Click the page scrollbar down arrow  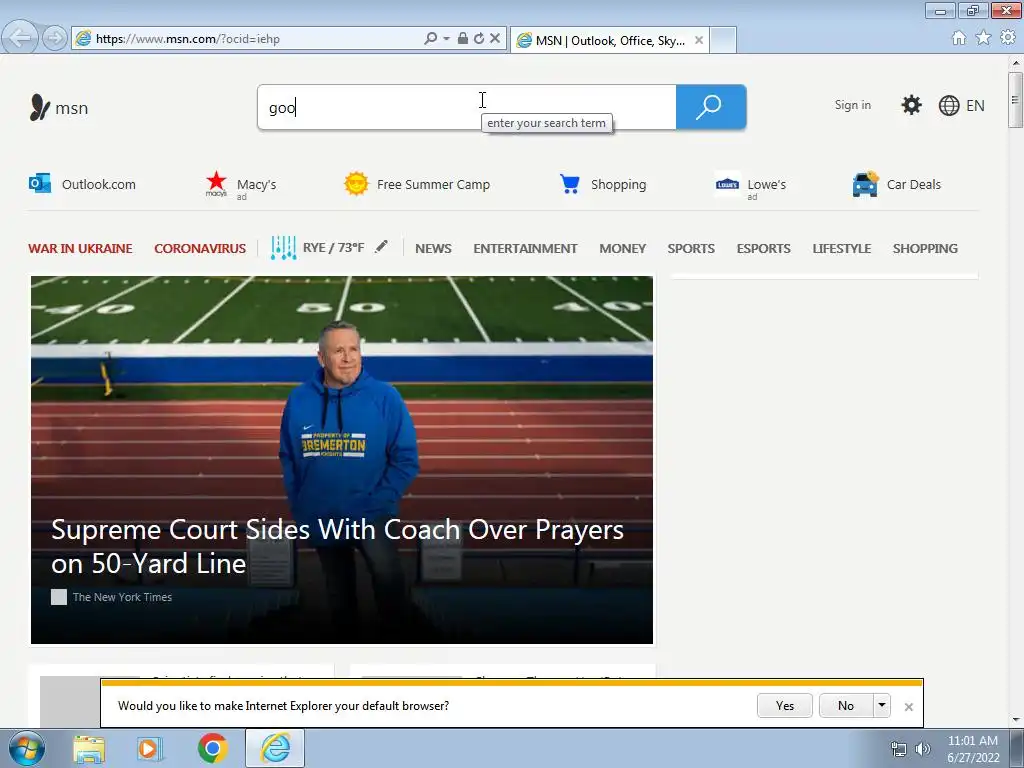coord(1016,720)
